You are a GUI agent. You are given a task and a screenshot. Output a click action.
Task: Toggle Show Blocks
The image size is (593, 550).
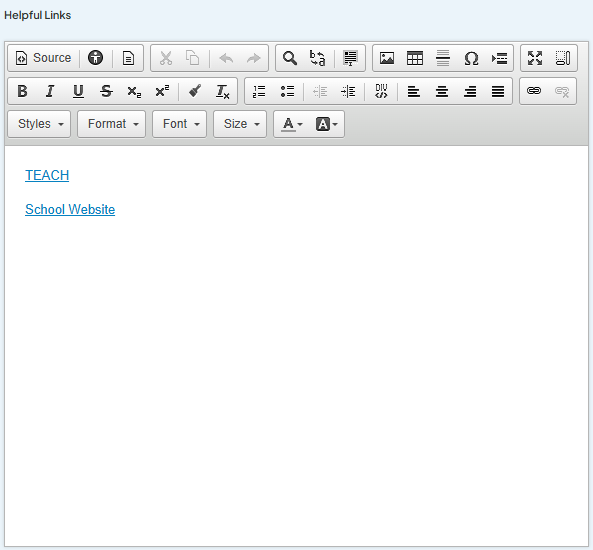tap(563, 58)
